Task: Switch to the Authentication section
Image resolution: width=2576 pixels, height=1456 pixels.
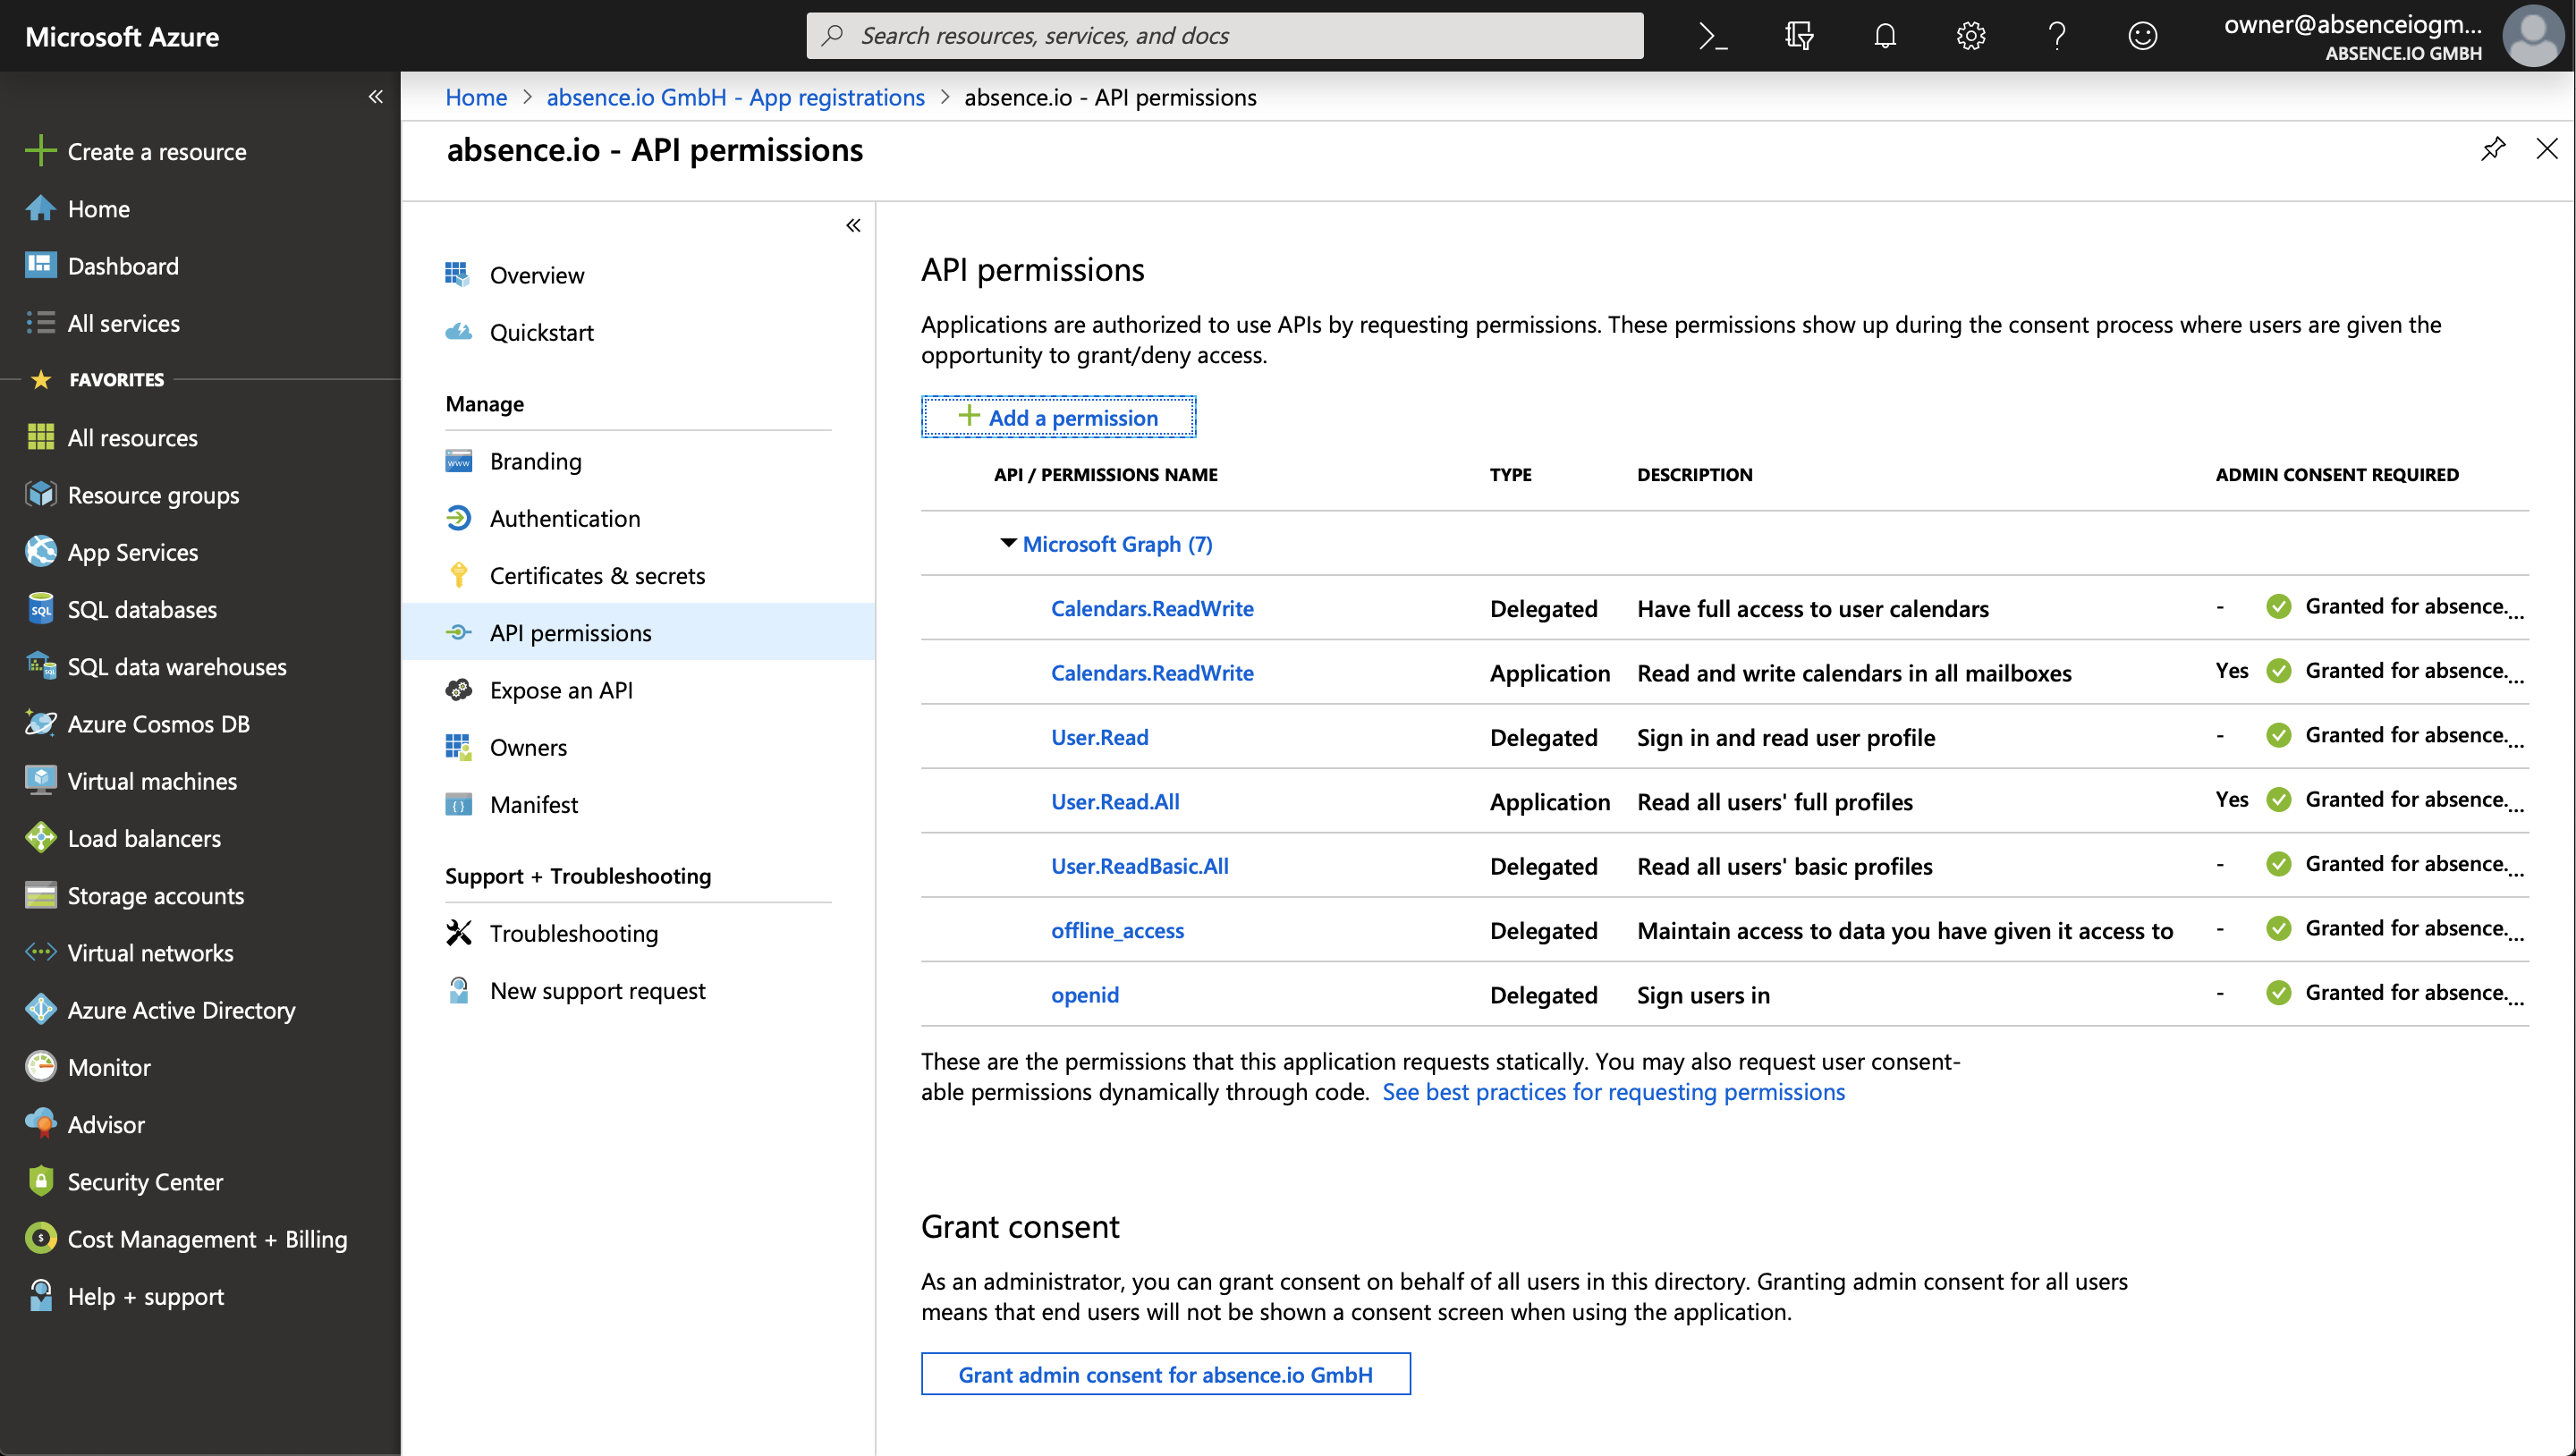Action: (565, 518)
